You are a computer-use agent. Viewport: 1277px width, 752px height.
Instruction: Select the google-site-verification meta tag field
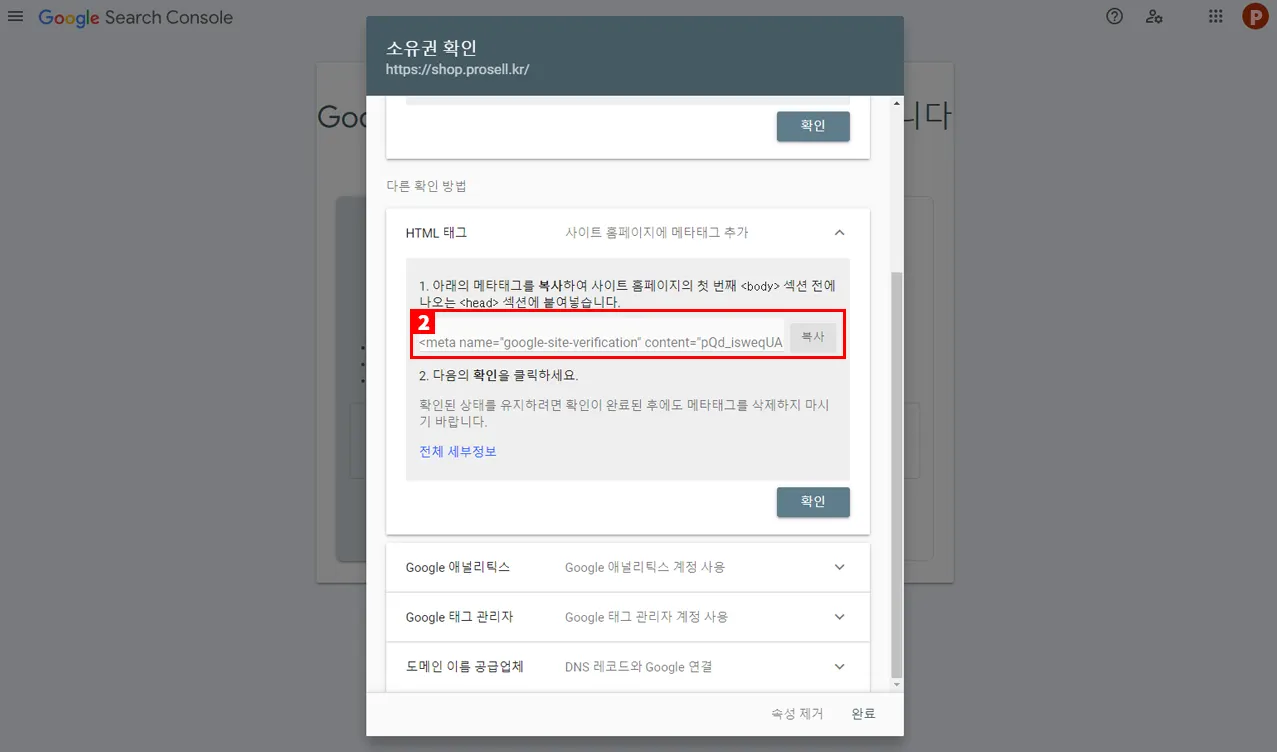pyautogui.click(x=600, y=342)
